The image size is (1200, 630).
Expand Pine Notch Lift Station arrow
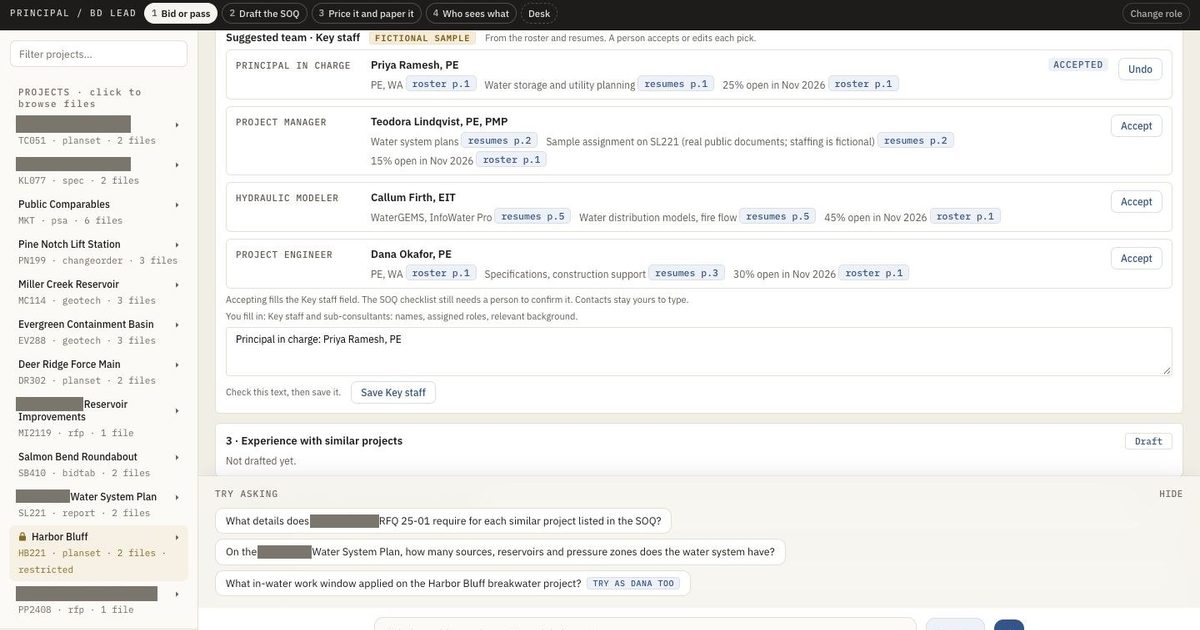[177, 245]
